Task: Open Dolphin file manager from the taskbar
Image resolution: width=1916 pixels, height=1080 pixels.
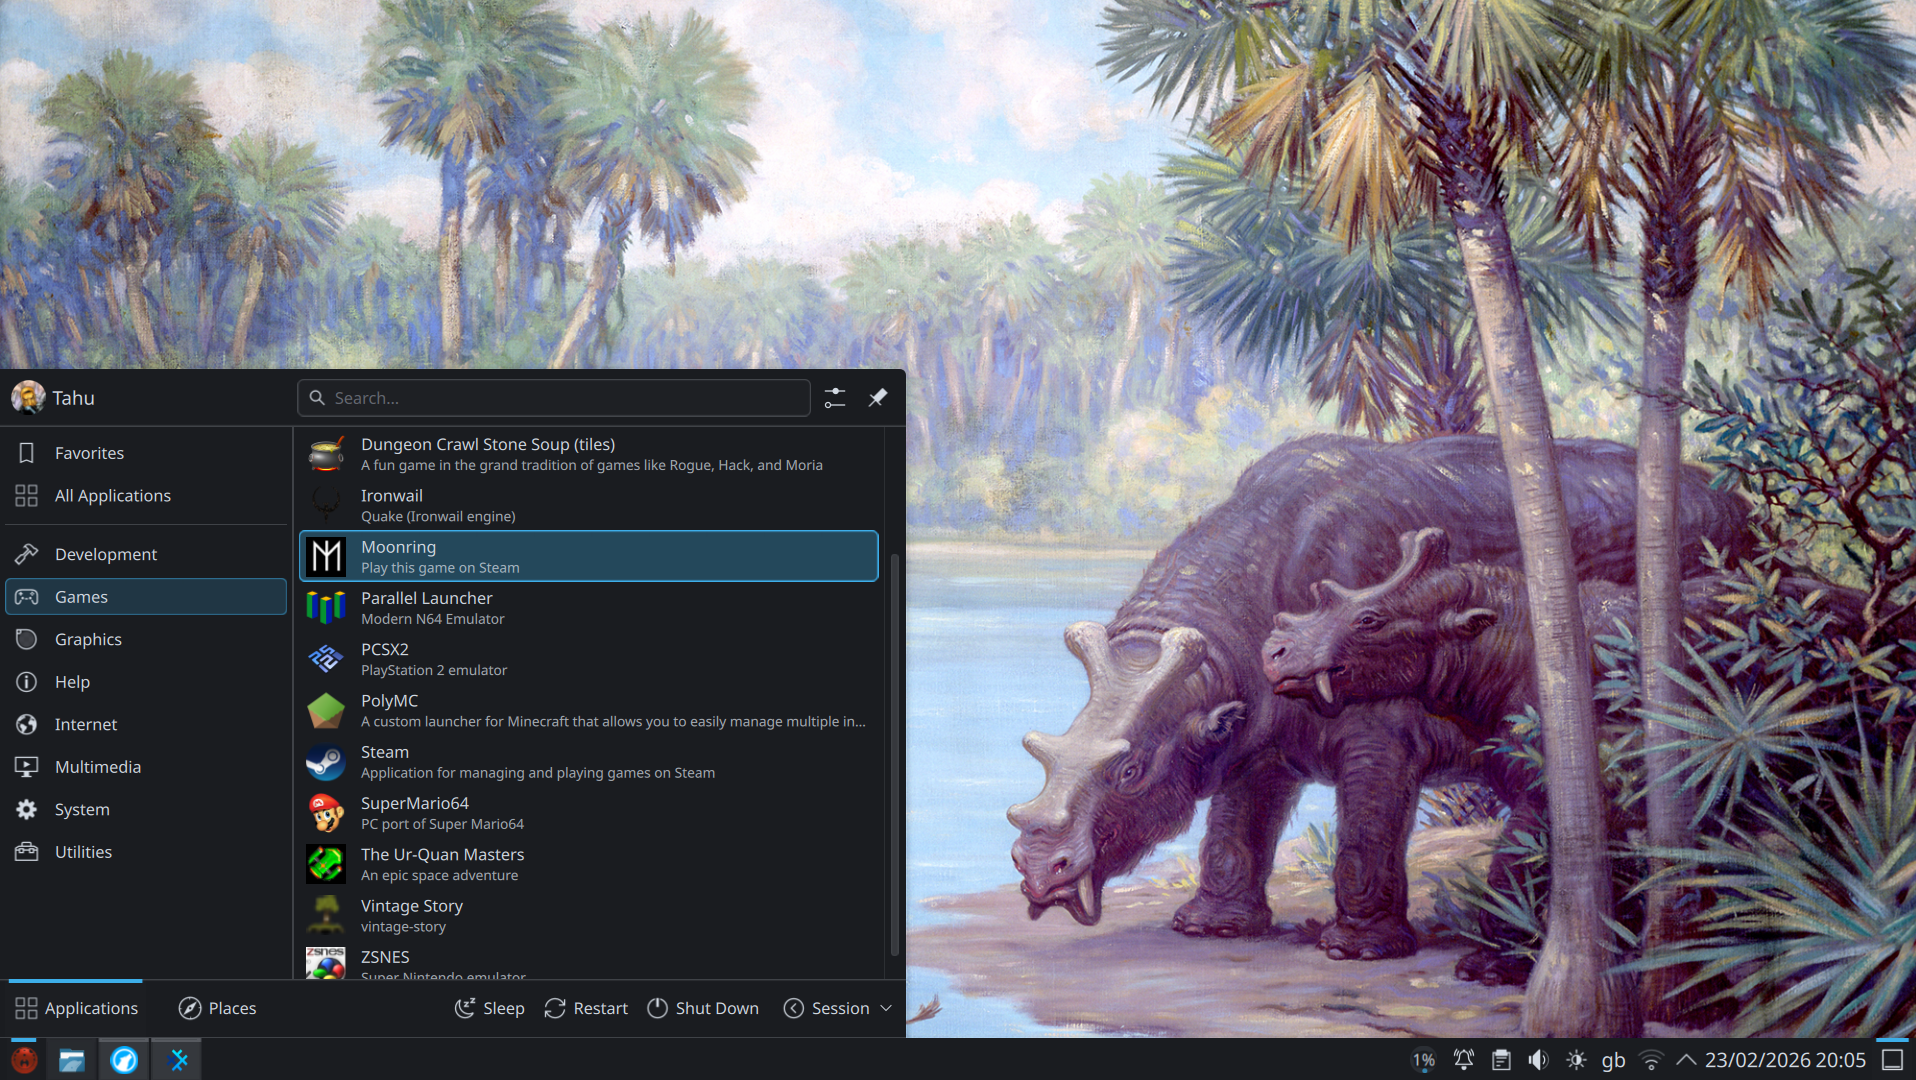Action: click(72, 1060)
